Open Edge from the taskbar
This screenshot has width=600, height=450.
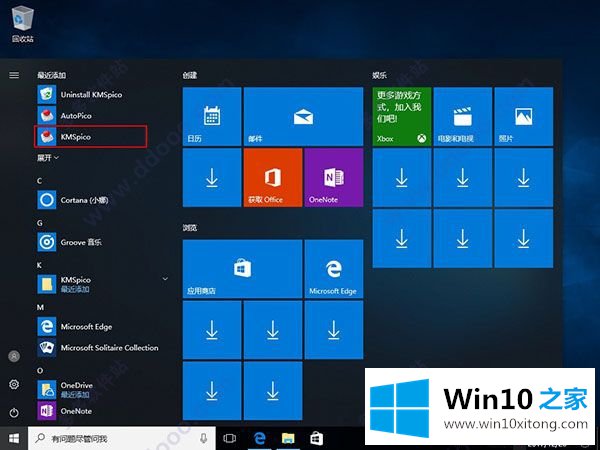point(259,438)
